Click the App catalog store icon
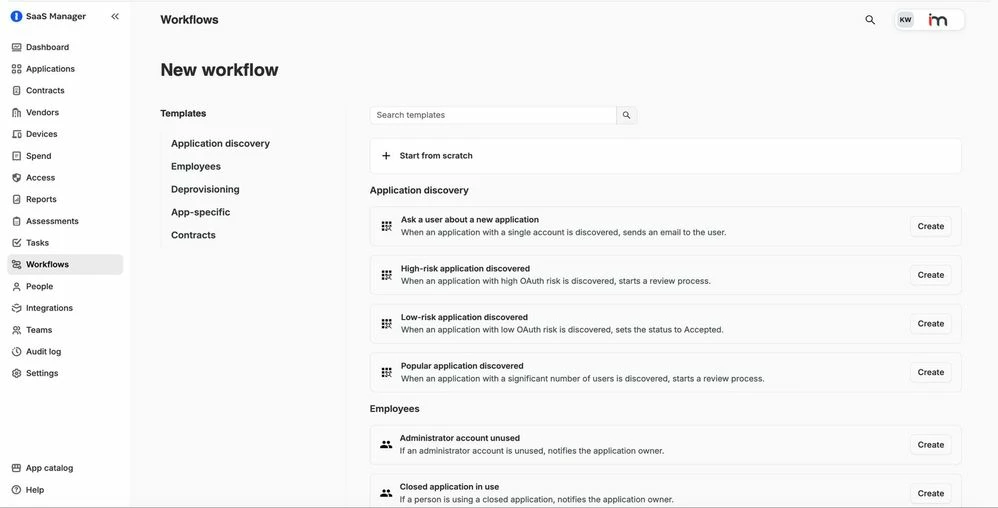 point(17,468)
